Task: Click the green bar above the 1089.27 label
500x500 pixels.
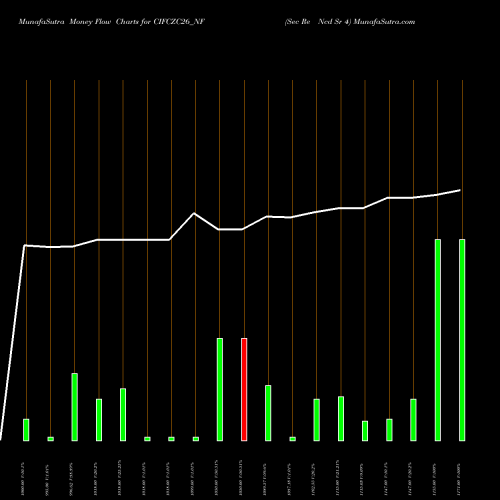Action: [x=268, y=413]
